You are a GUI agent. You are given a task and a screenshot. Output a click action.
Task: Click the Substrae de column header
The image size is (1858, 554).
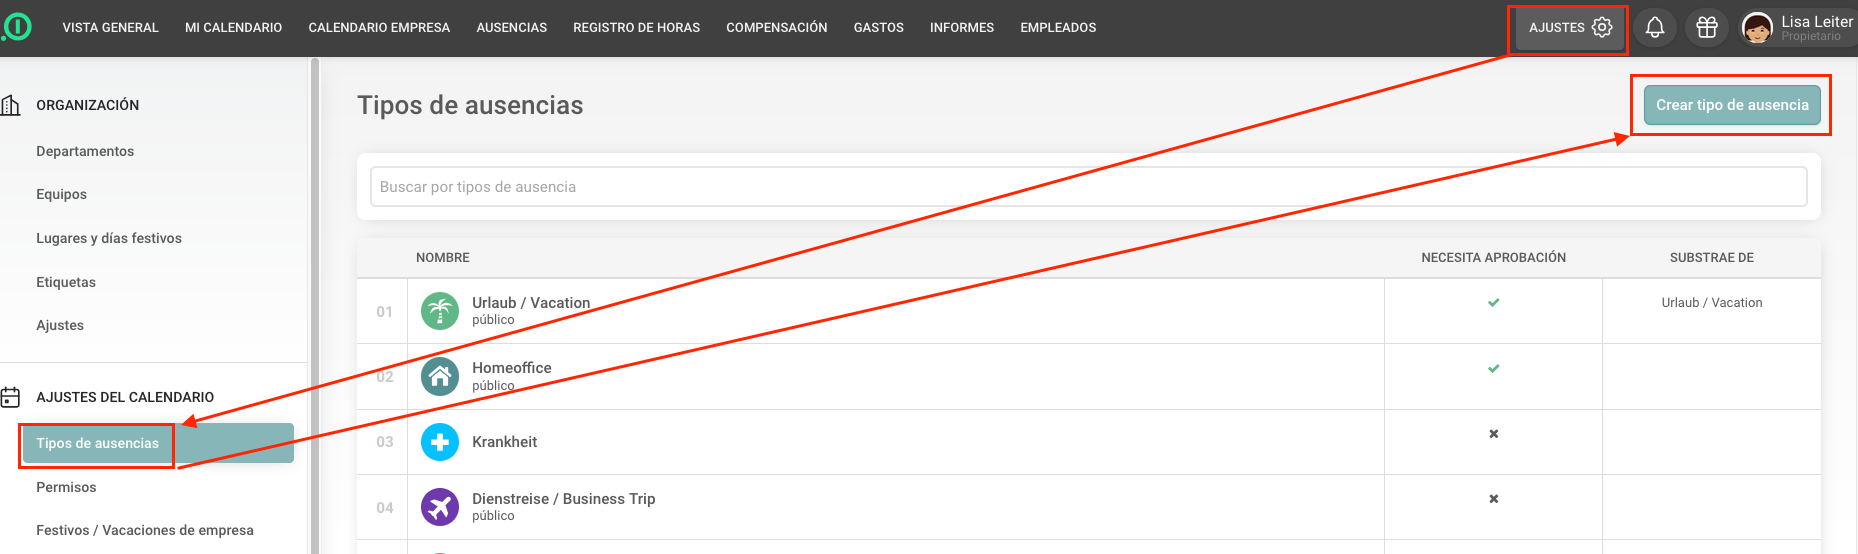pos(1711,257)
